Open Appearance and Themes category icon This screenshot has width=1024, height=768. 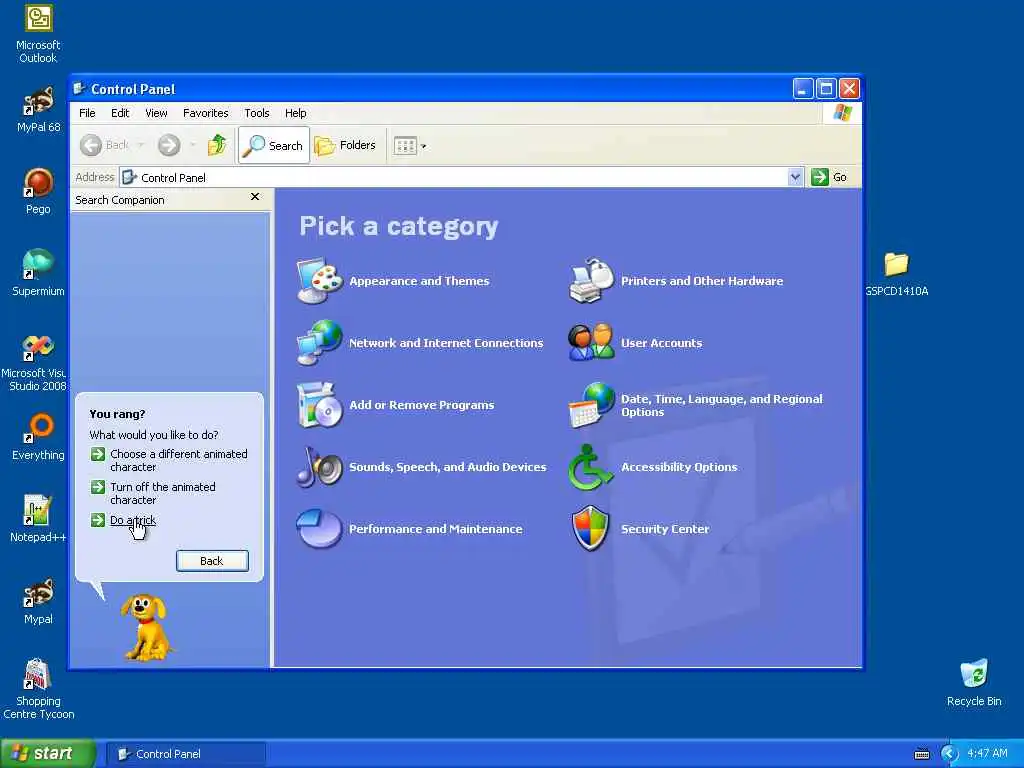point(319,281)
